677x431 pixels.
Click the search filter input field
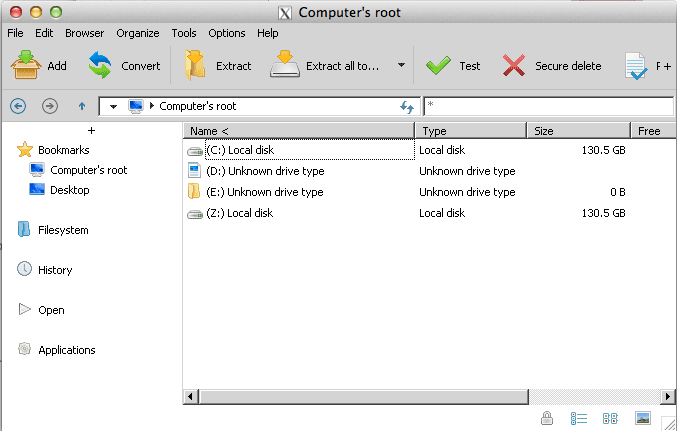tap(548, 106)
